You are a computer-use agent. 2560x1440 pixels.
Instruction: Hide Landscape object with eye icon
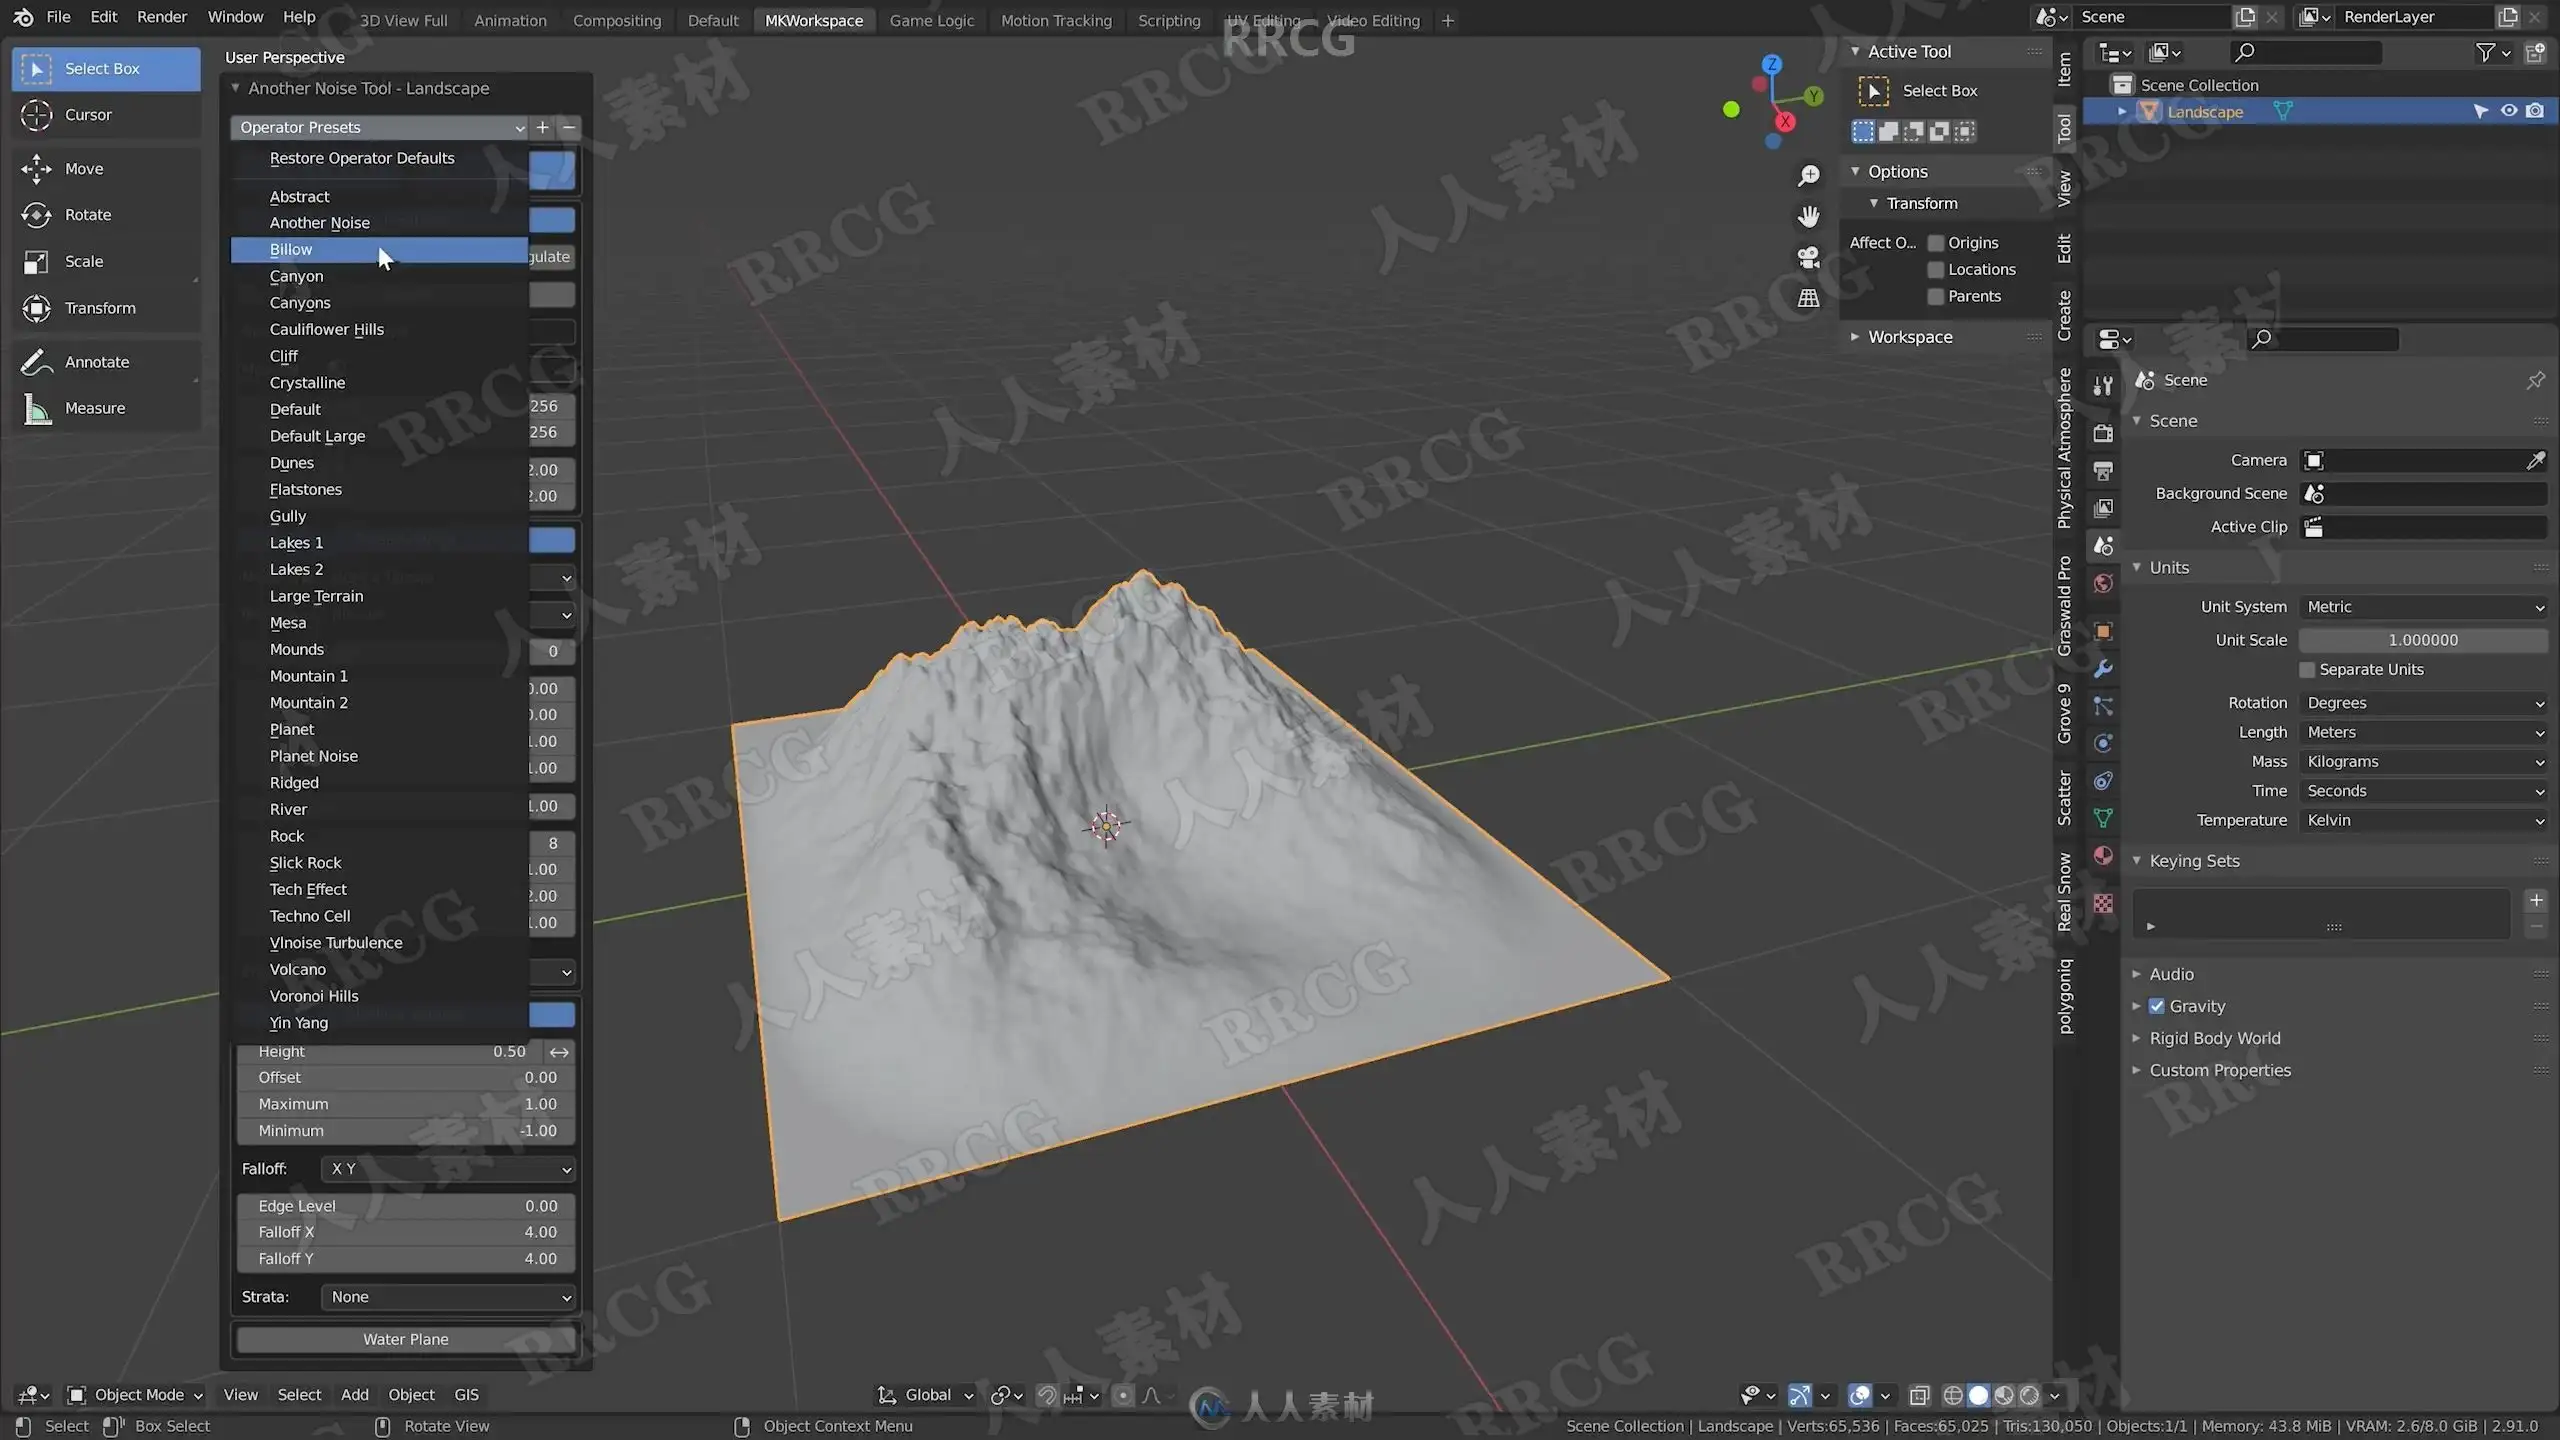tap(2508, 111)
